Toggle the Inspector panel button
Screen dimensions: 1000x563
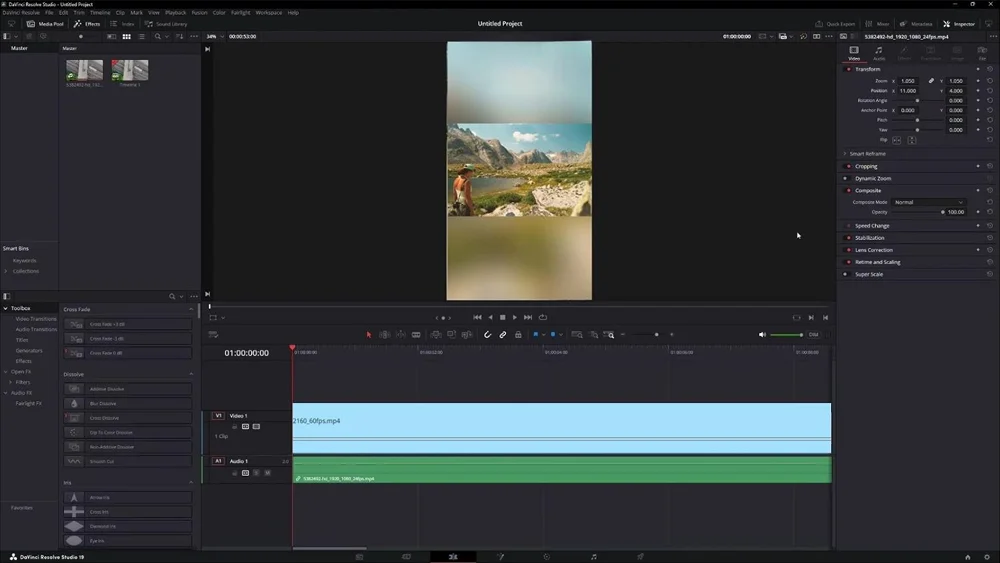click(x=959, y=24)
